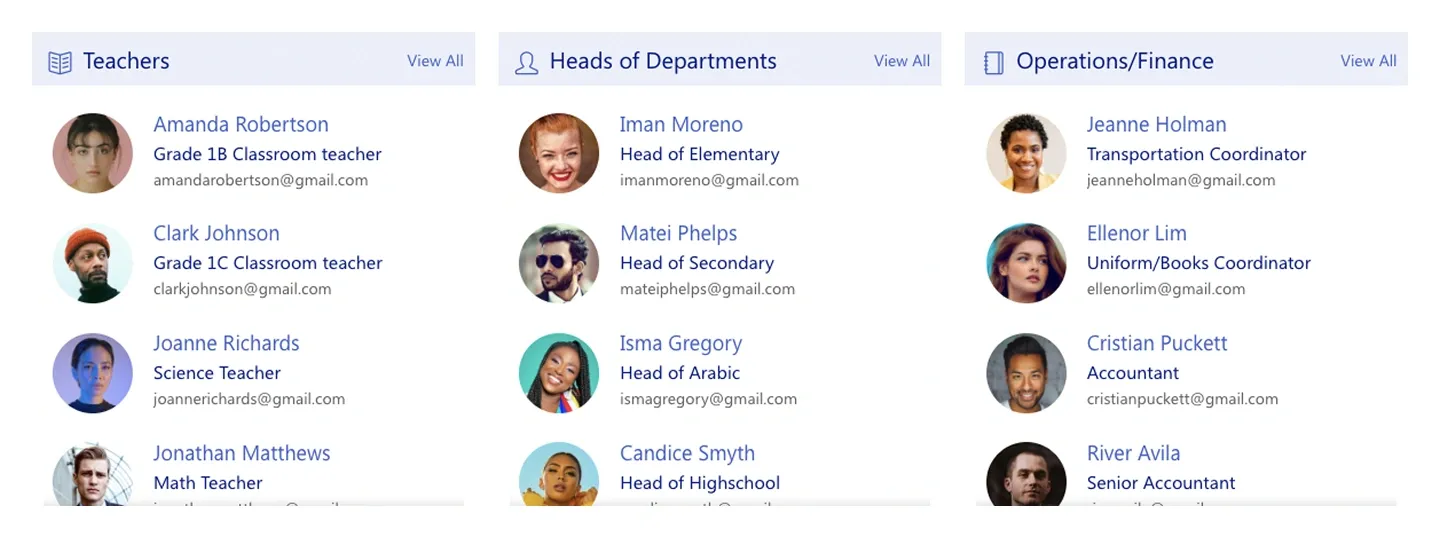Open the Matei Phelps name link
The height and width of the screenshot is (538, 1440).
(678, 234)
